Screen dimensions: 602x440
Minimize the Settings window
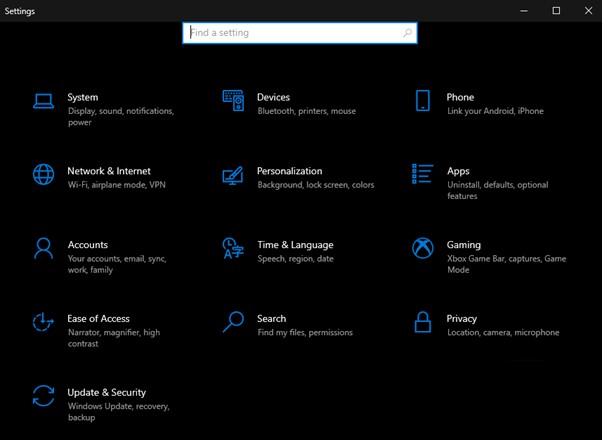click(x=524, y=11)
